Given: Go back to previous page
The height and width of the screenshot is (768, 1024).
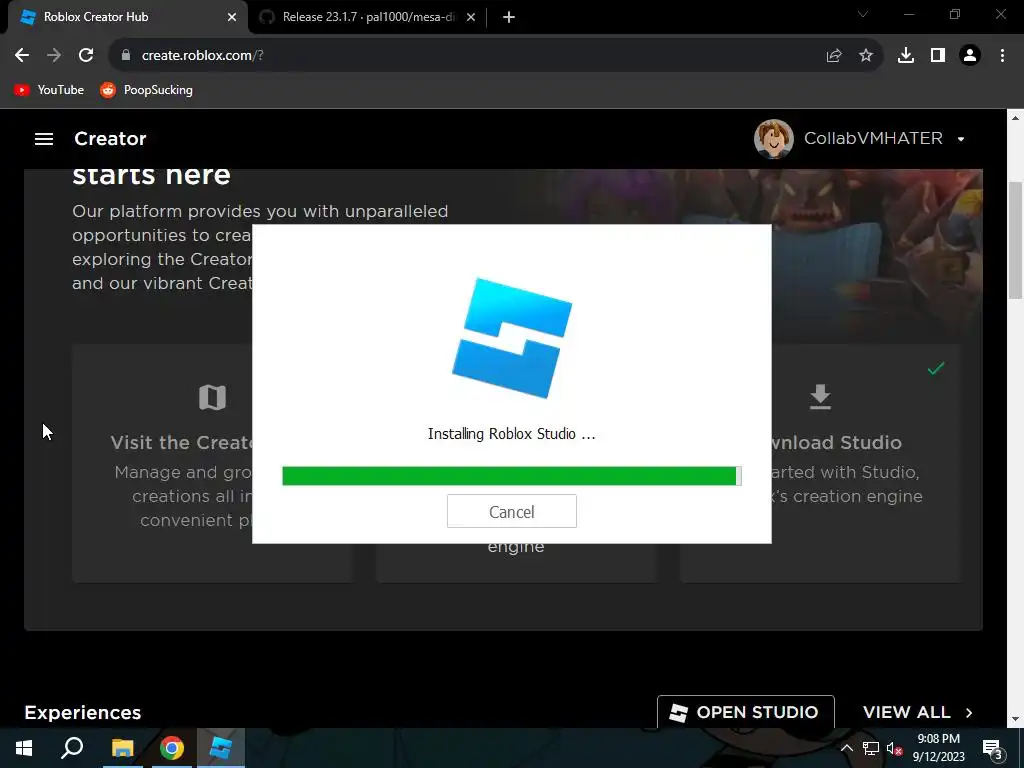Looking at the screenshot, I should tap(22, 56).
